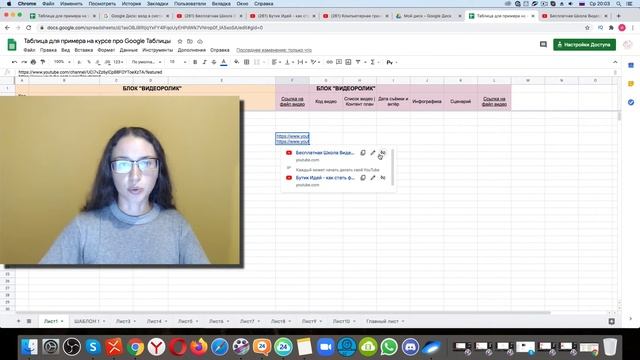640x360 pixels.
Task: Open the Бутик Идей link
Action: [325, 178]
